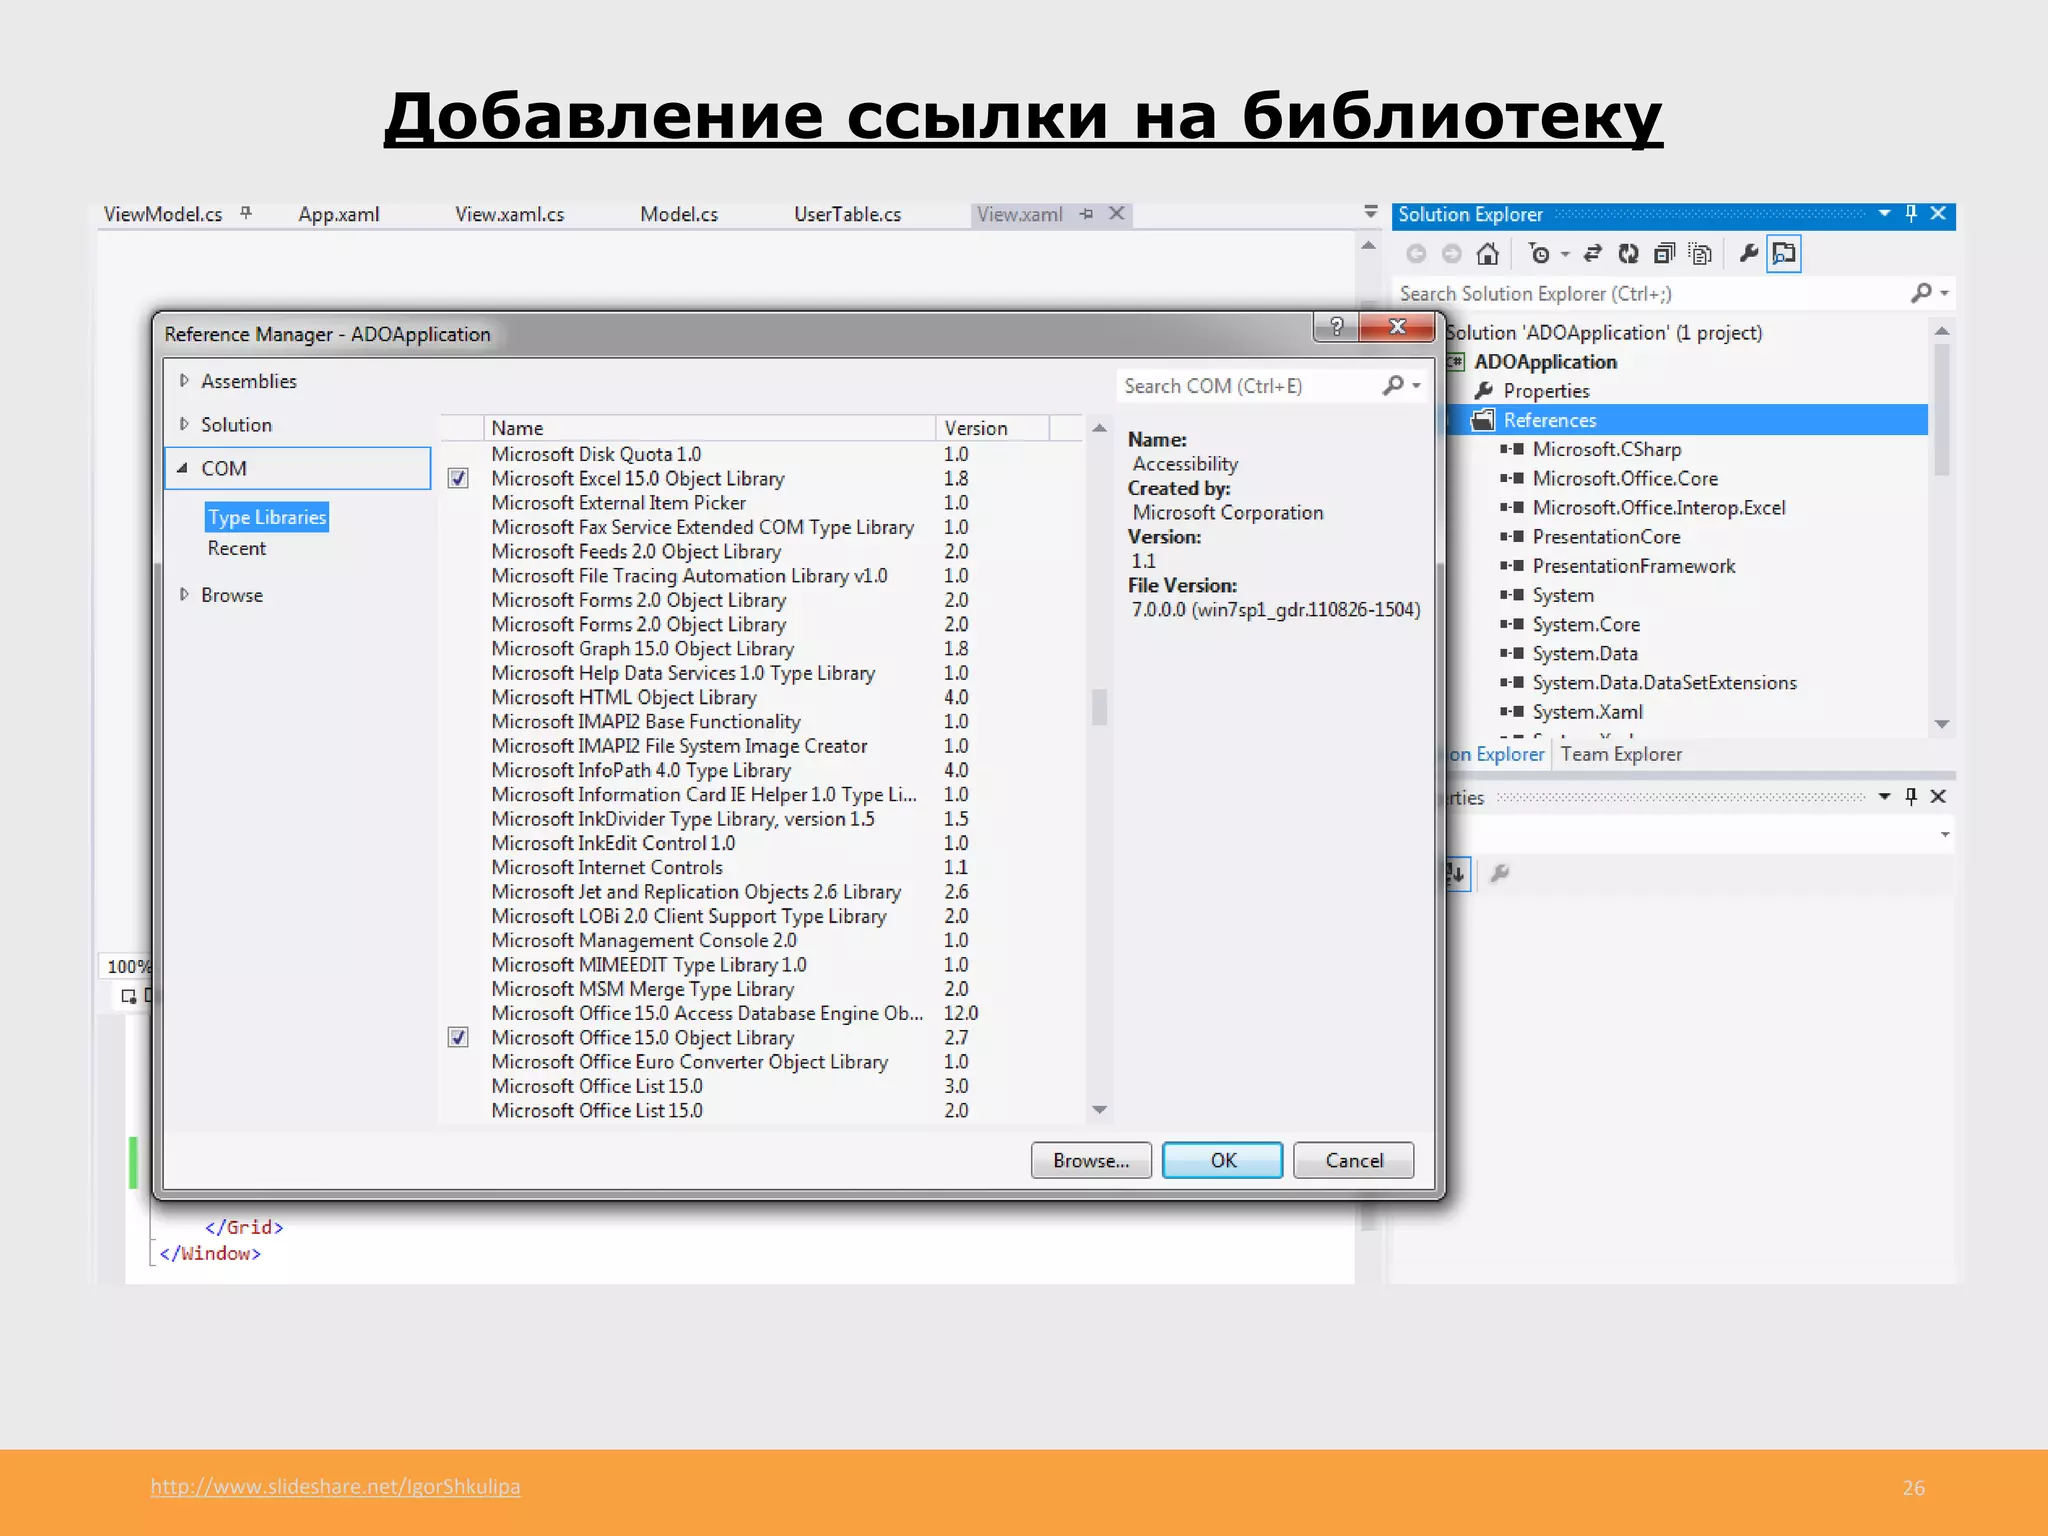This screenshot has height=1536, width=2048.
Task: Open the Solution Explorer window position dropdown
Action: [1884, 214]
